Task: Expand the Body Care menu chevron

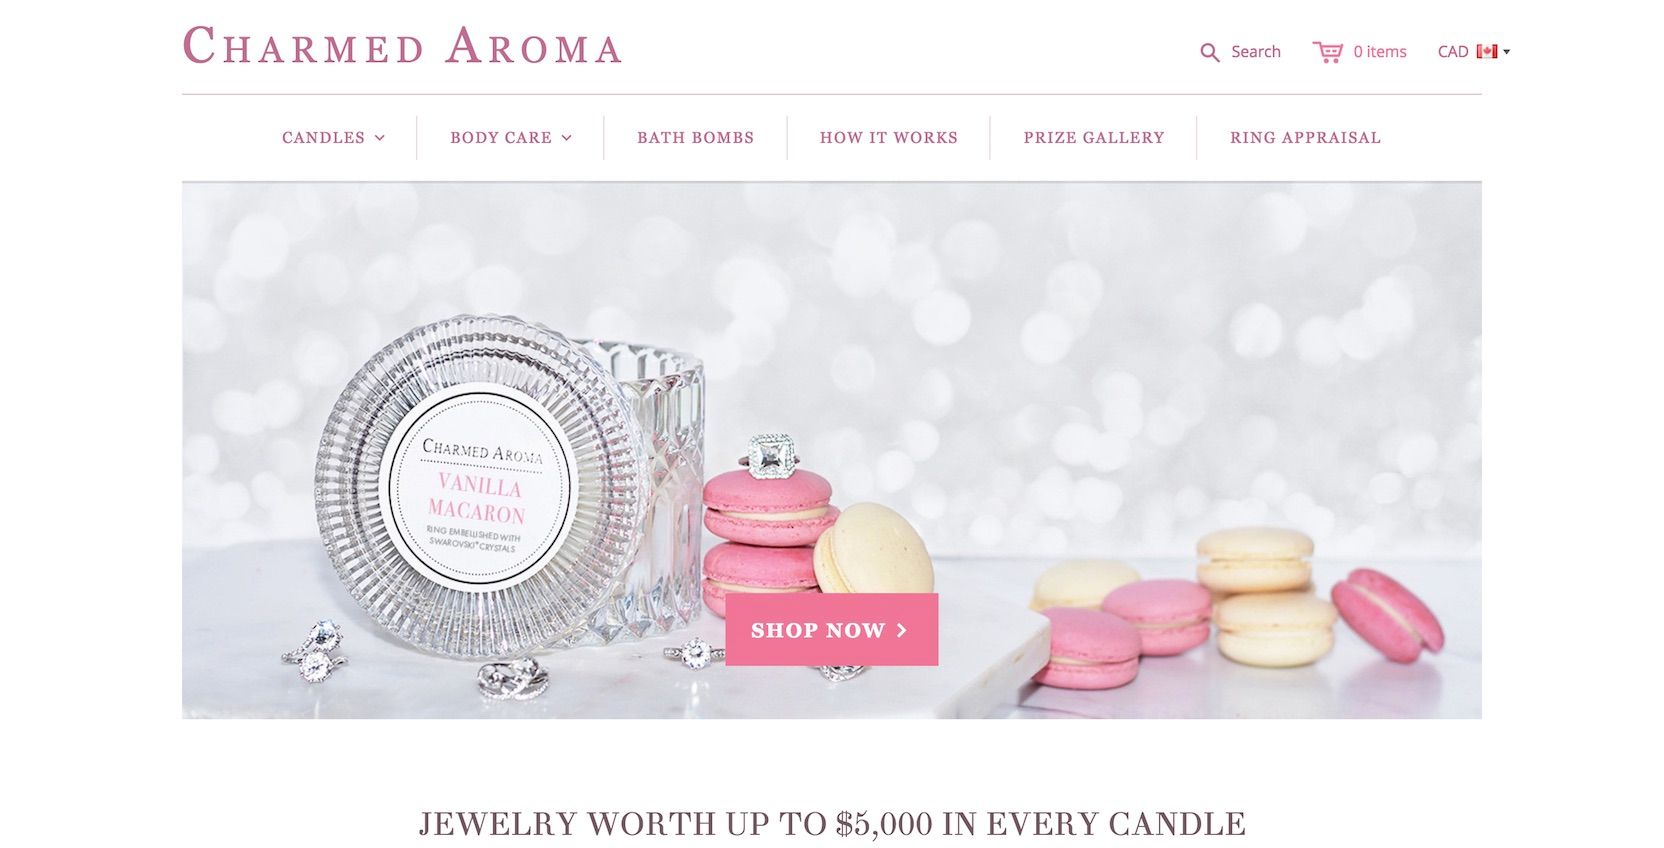Action: (567, 138)
